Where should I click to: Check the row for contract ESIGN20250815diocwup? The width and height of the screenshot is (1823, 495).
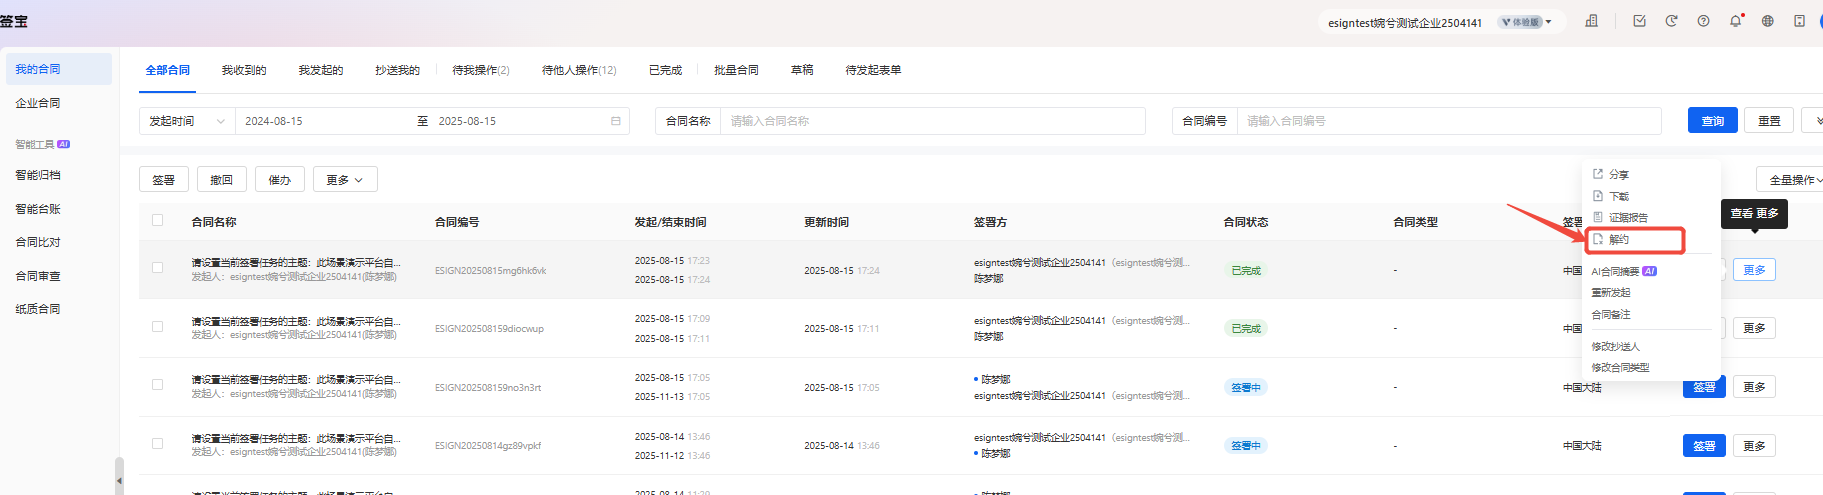tap(157, 326)
